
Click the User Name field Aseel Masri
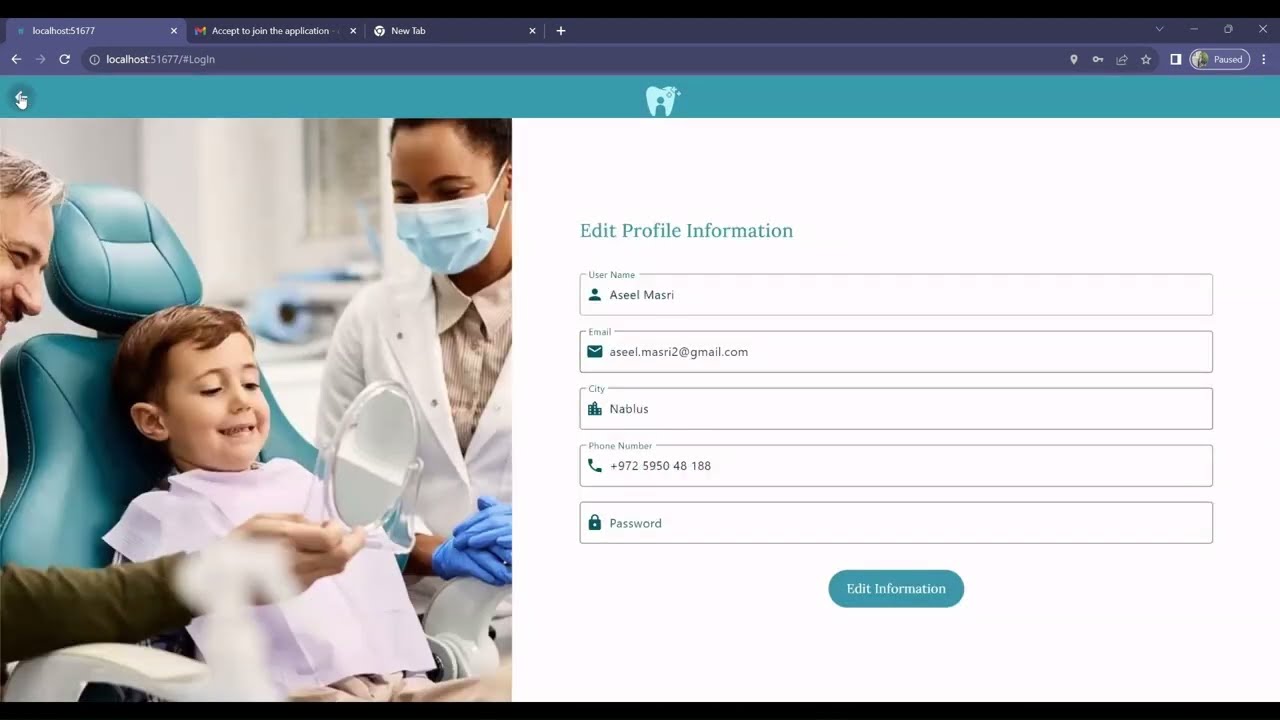[x=896, y=295]
